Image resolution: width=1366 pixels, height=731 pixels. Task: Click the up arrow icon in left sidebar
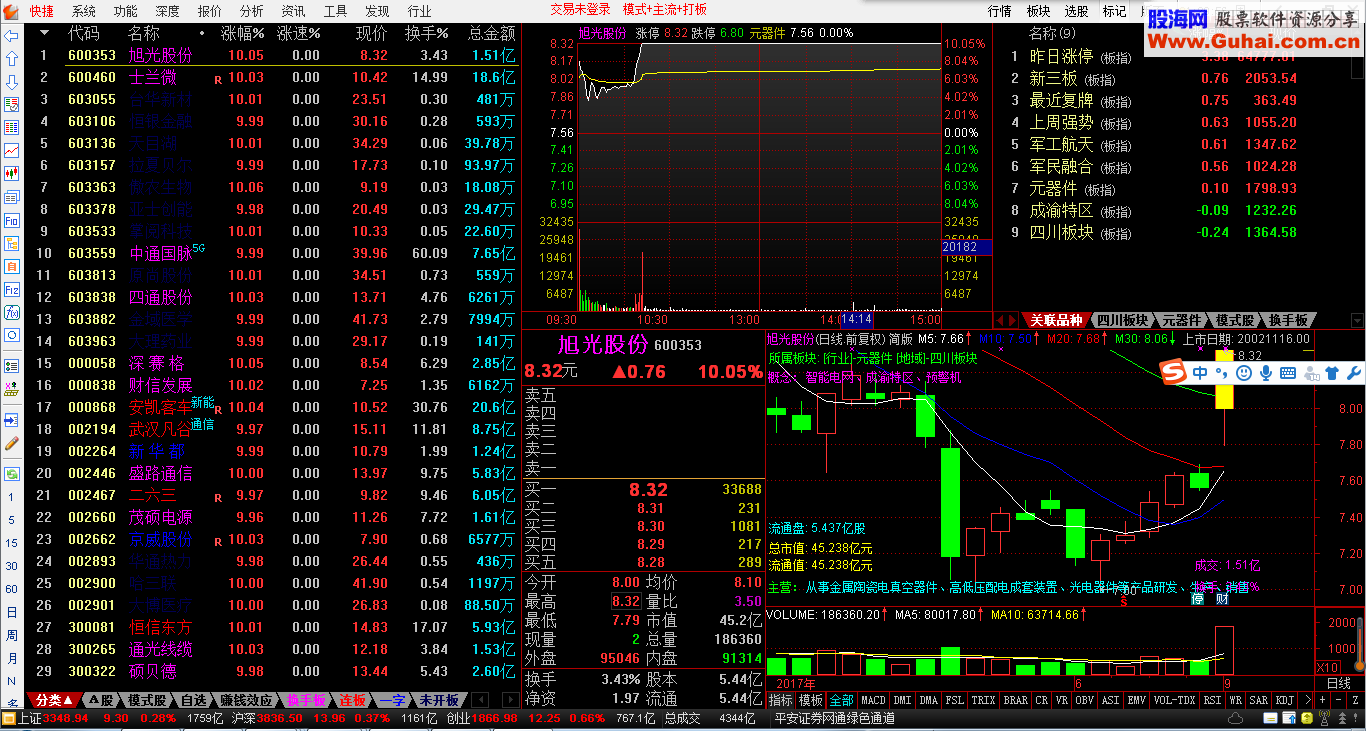11,58
